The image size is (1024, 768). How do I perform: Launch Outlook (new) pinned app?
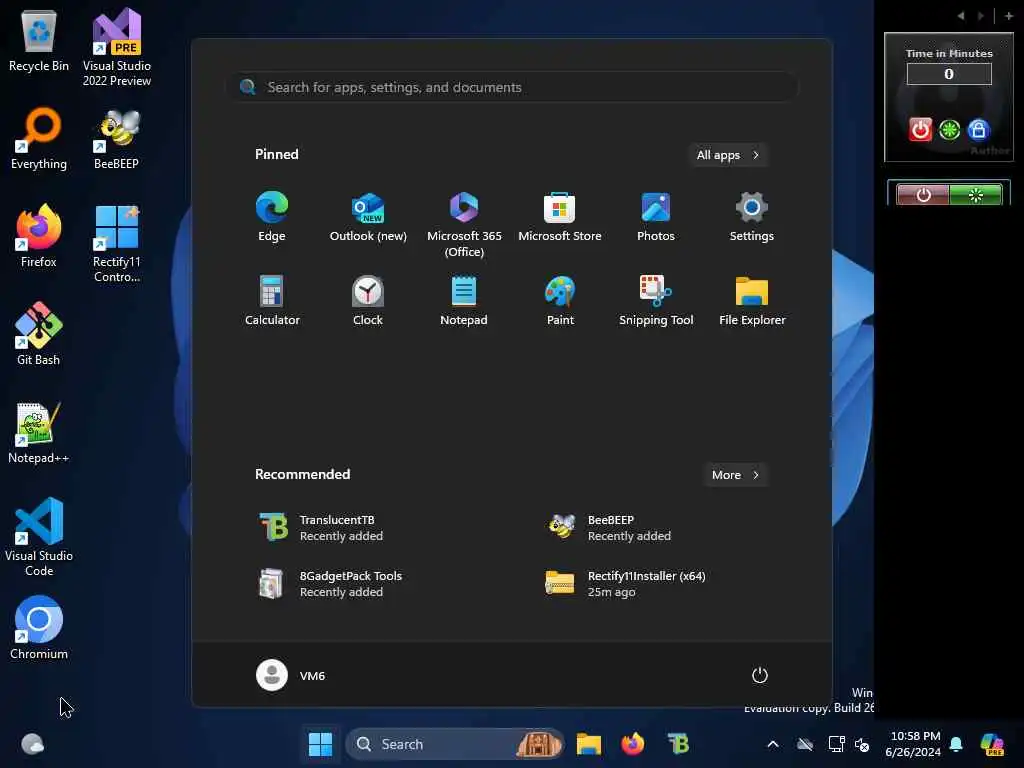(x=368, y=217)
